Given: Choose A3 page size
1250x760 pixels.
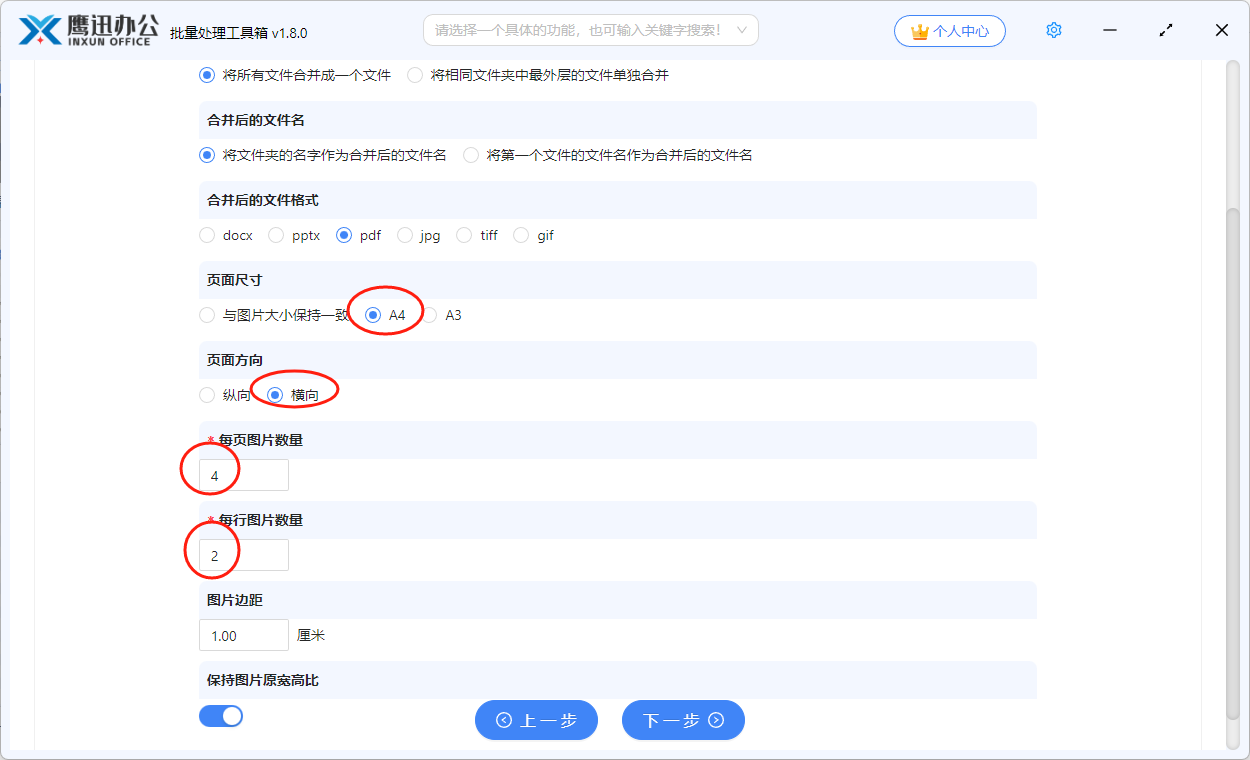Looking at the screenshot, I should 441,315.
